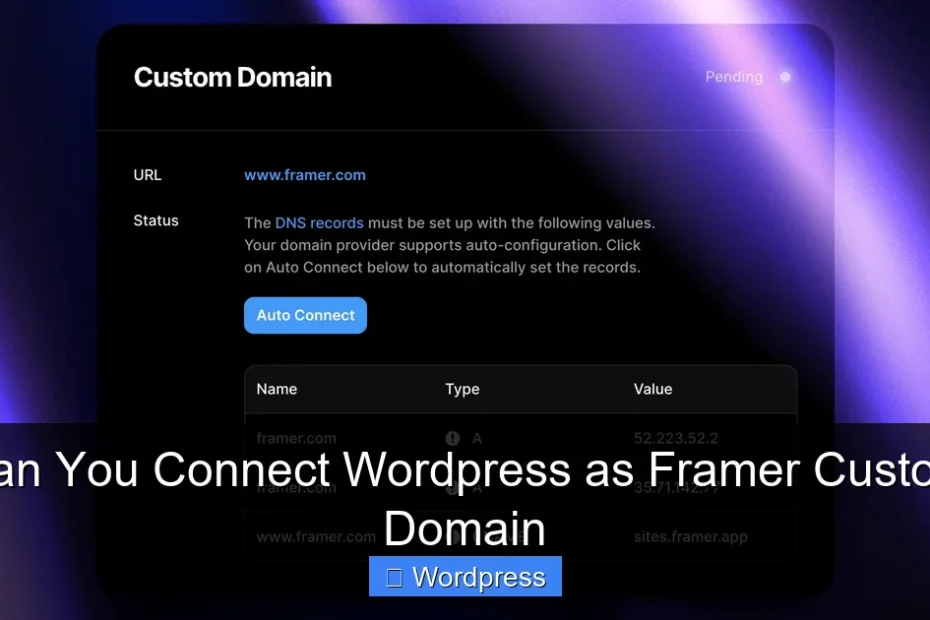Expand the Name column header
Viewport: 930px width, 620px height.
pyautogui.click(x=276, y=389)
